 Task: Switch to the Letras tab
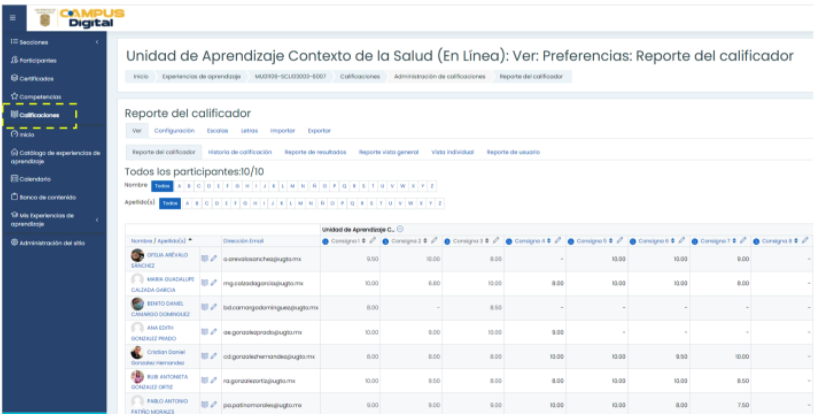pyautogui.click(x=249, y=131)
